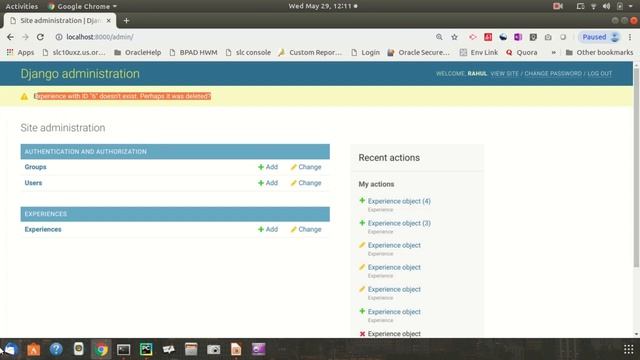Select the Site administration browser tab

pos(60,20)
